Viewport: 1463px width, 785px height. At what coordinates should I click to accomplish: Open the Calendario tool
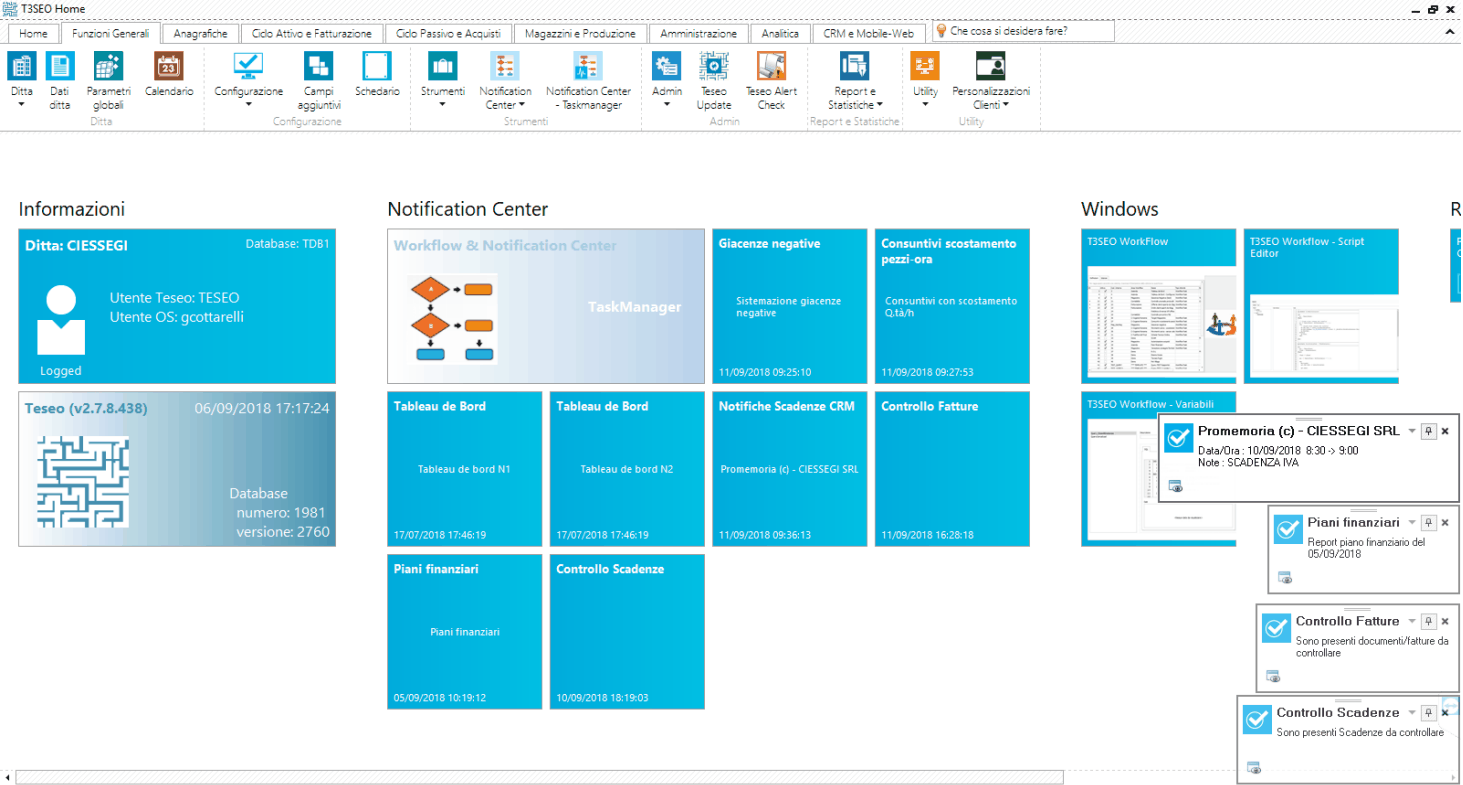coord(169,75)
